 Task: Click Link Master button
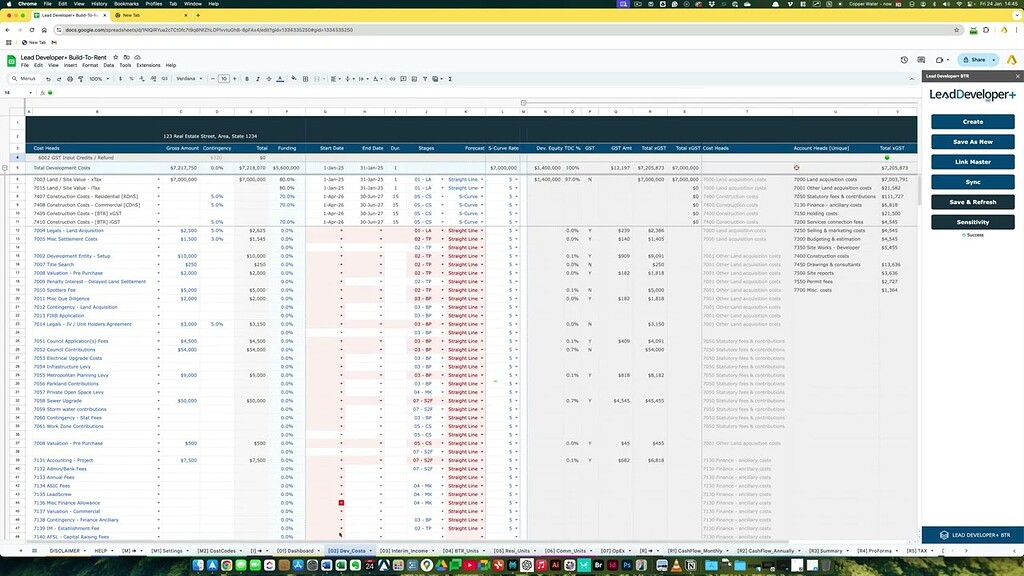point(972,162)
